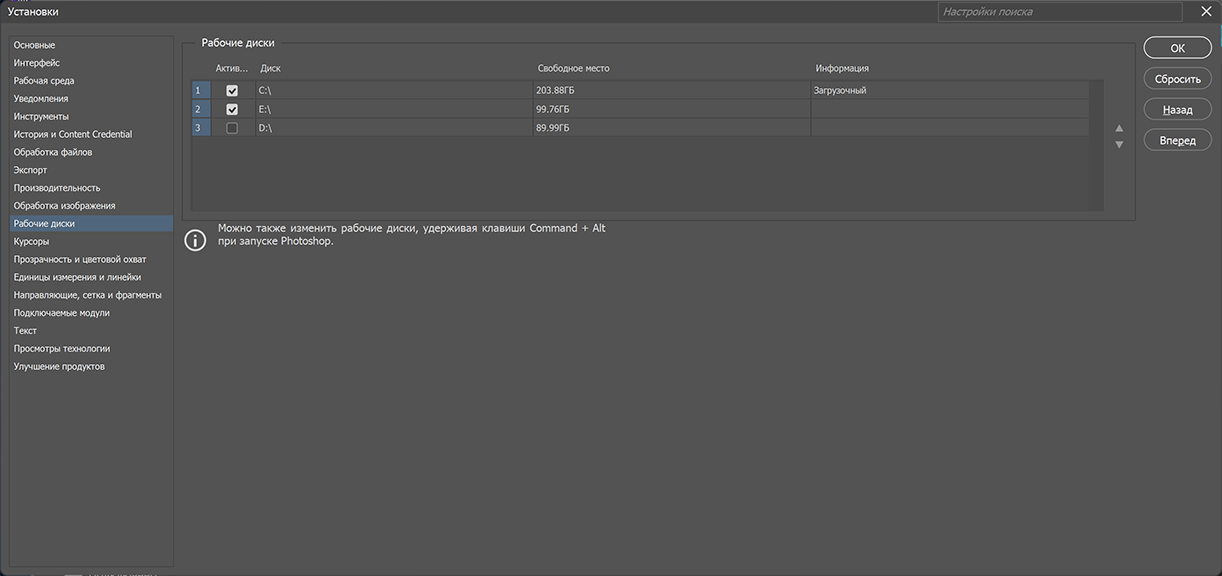This screenshot has height=576, width=1222.
Task: Enable the active checkbox for disk D:\
Action: [x=232, y=128]
